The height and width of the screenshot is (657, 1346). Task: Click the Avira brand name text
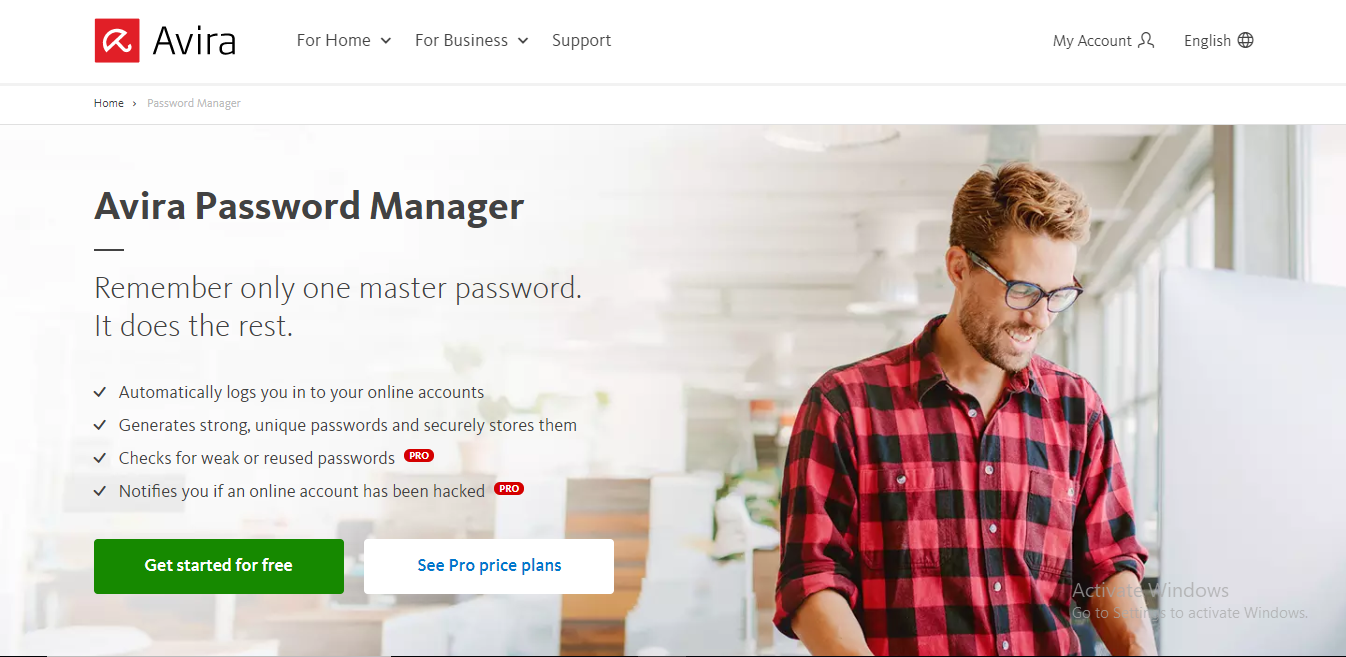(x=194, y=41)
